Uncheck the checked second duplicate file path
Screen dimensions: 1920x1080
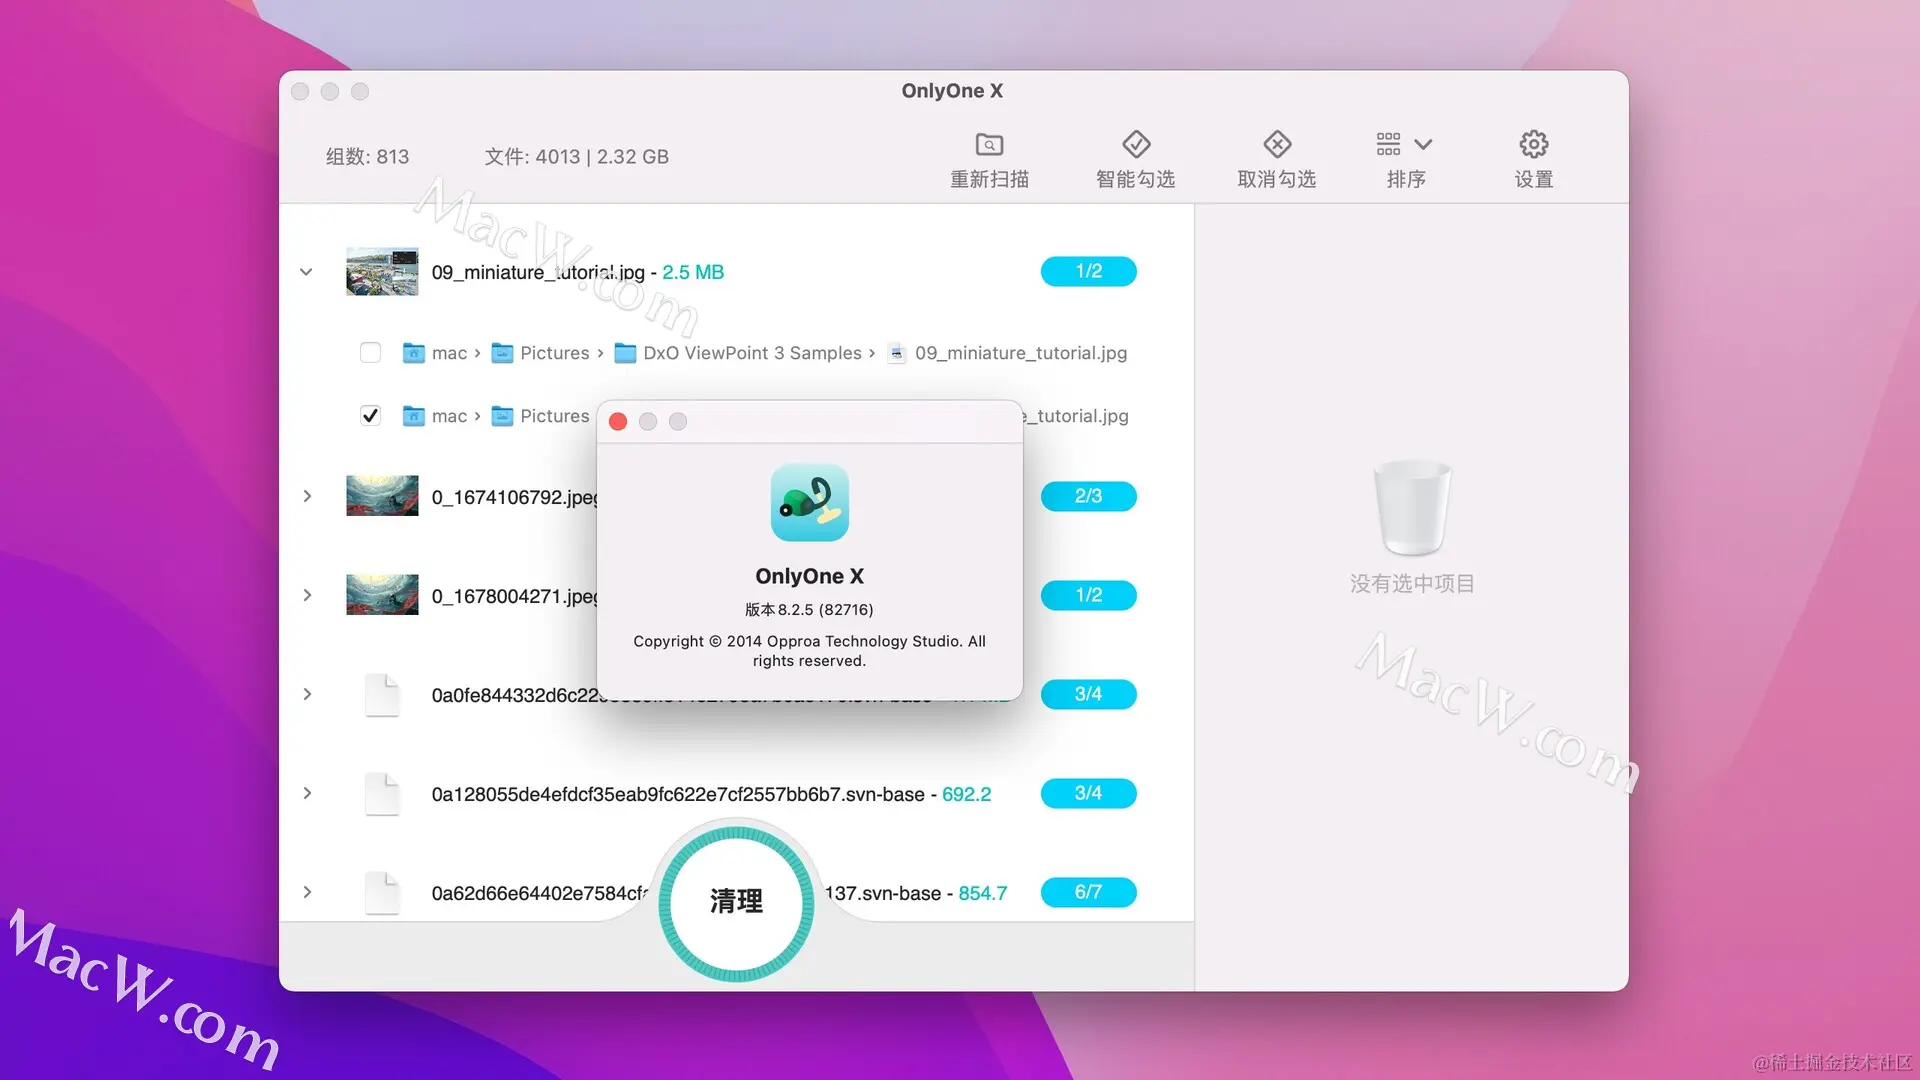click(370, 416)
